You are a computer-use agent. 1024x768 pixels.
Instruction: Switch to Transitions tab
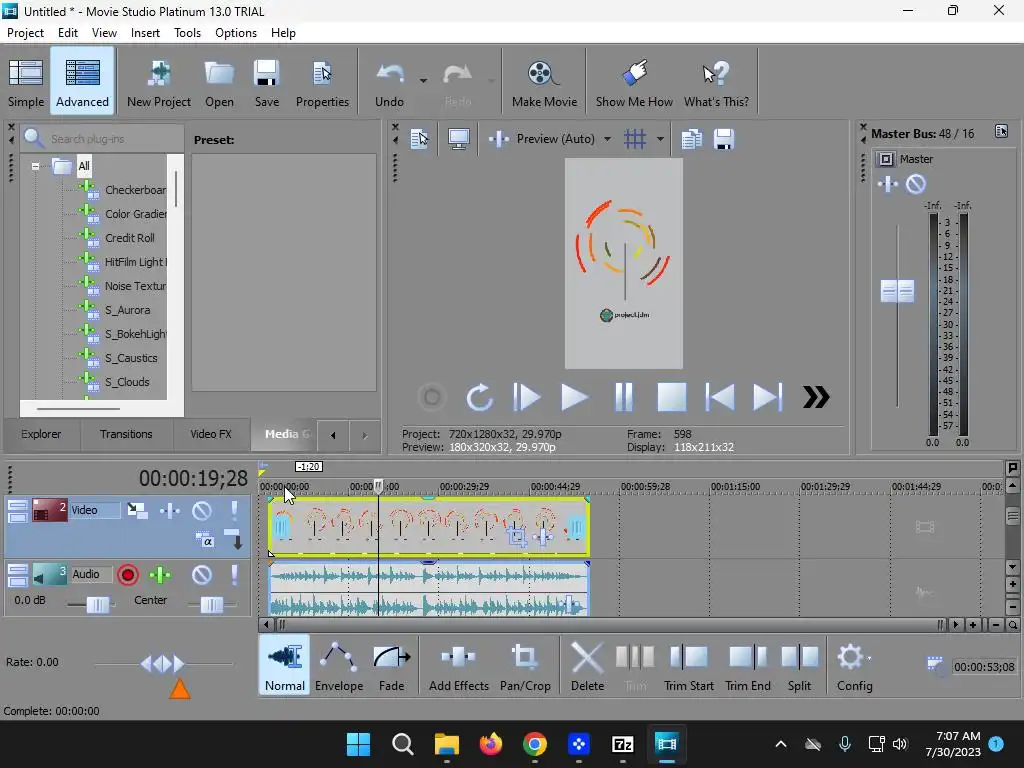coord(126,434)
